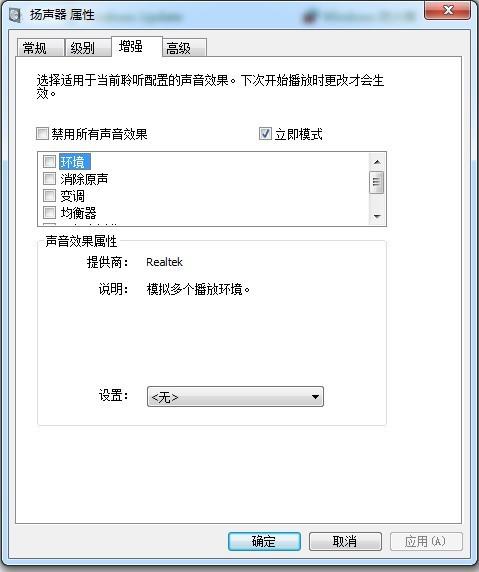Click the speaker icon in title bar

pos(15,15)
